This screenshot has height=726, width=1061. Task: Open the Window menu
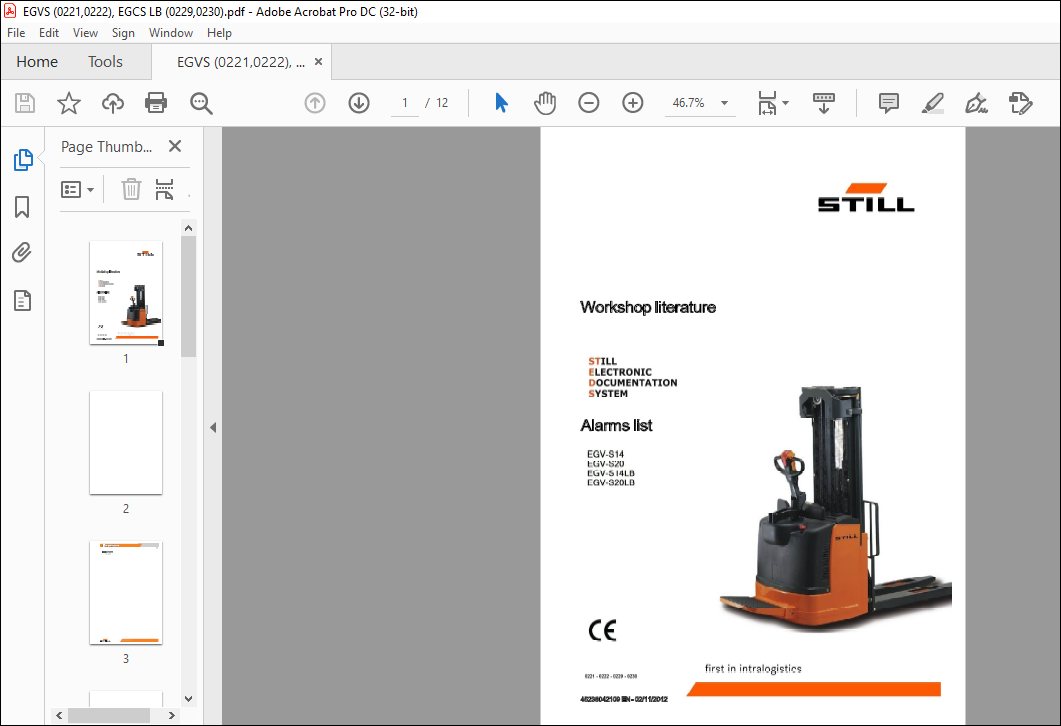click(171, 32)
